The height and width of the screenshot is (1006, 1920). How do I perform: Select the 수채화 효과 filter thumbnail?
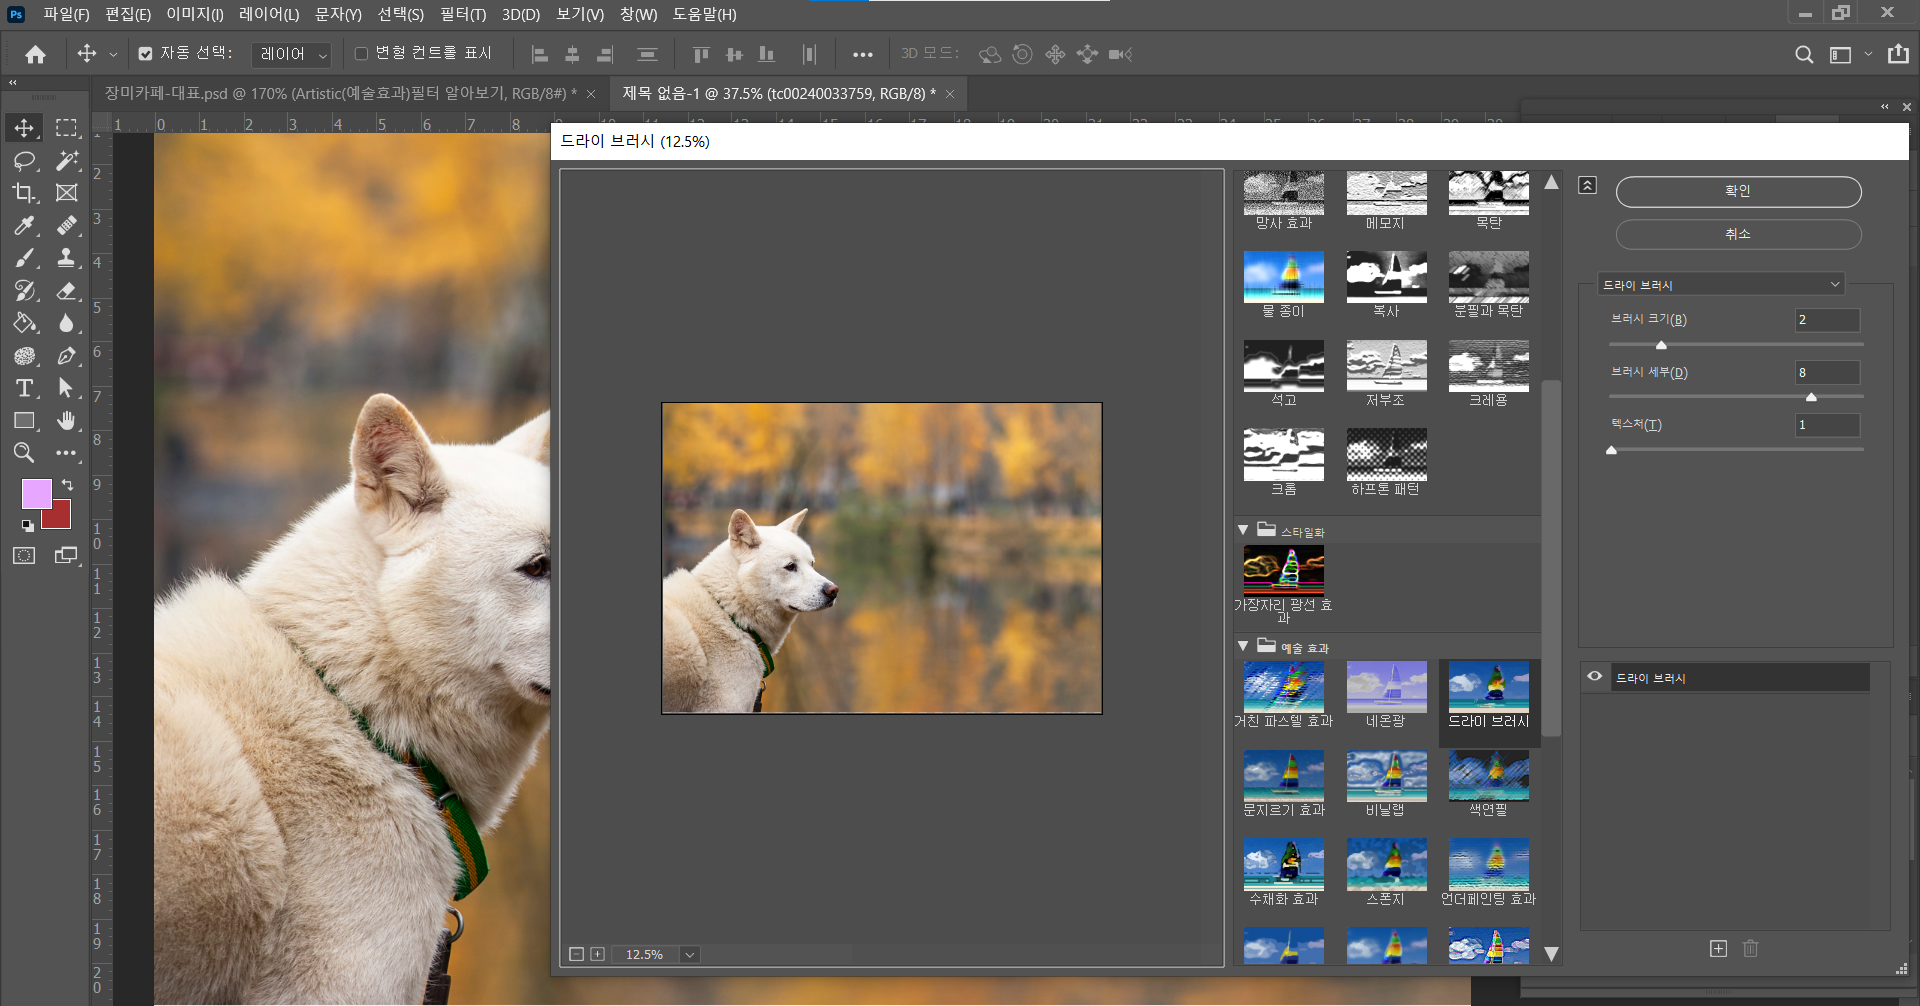click(x=1283, y=866)
